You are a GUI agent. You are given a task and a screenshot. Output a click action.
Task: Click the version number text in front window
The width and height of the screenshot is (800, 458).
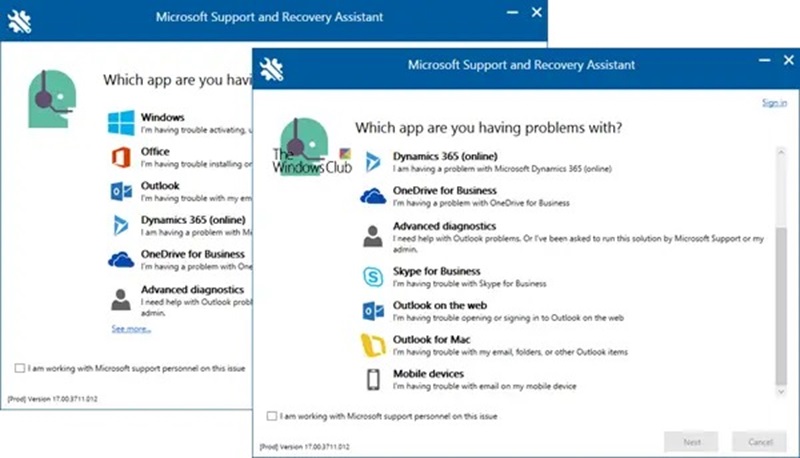pyautogui.click(x=305, y=447)
